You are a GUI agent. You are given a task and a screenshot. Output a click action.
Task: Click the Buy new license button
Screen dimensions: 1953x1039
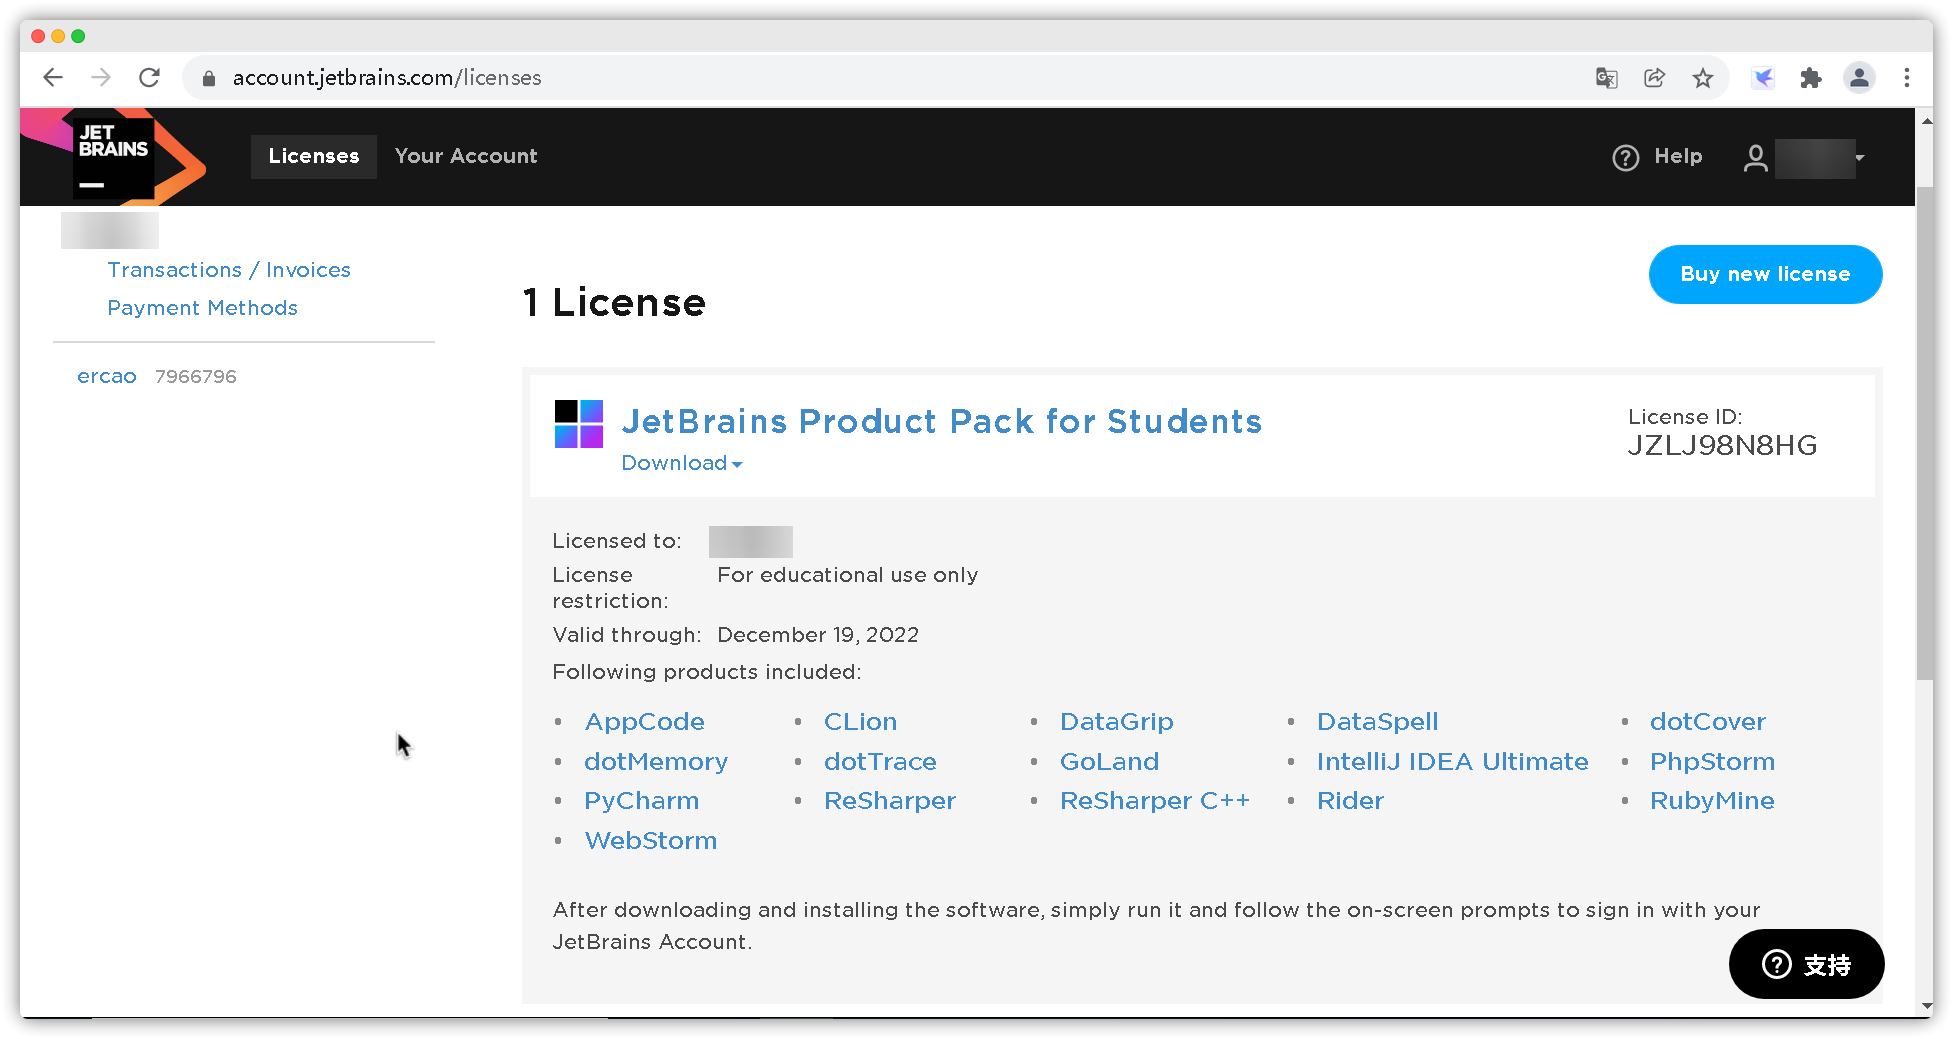pos(1765,274)
